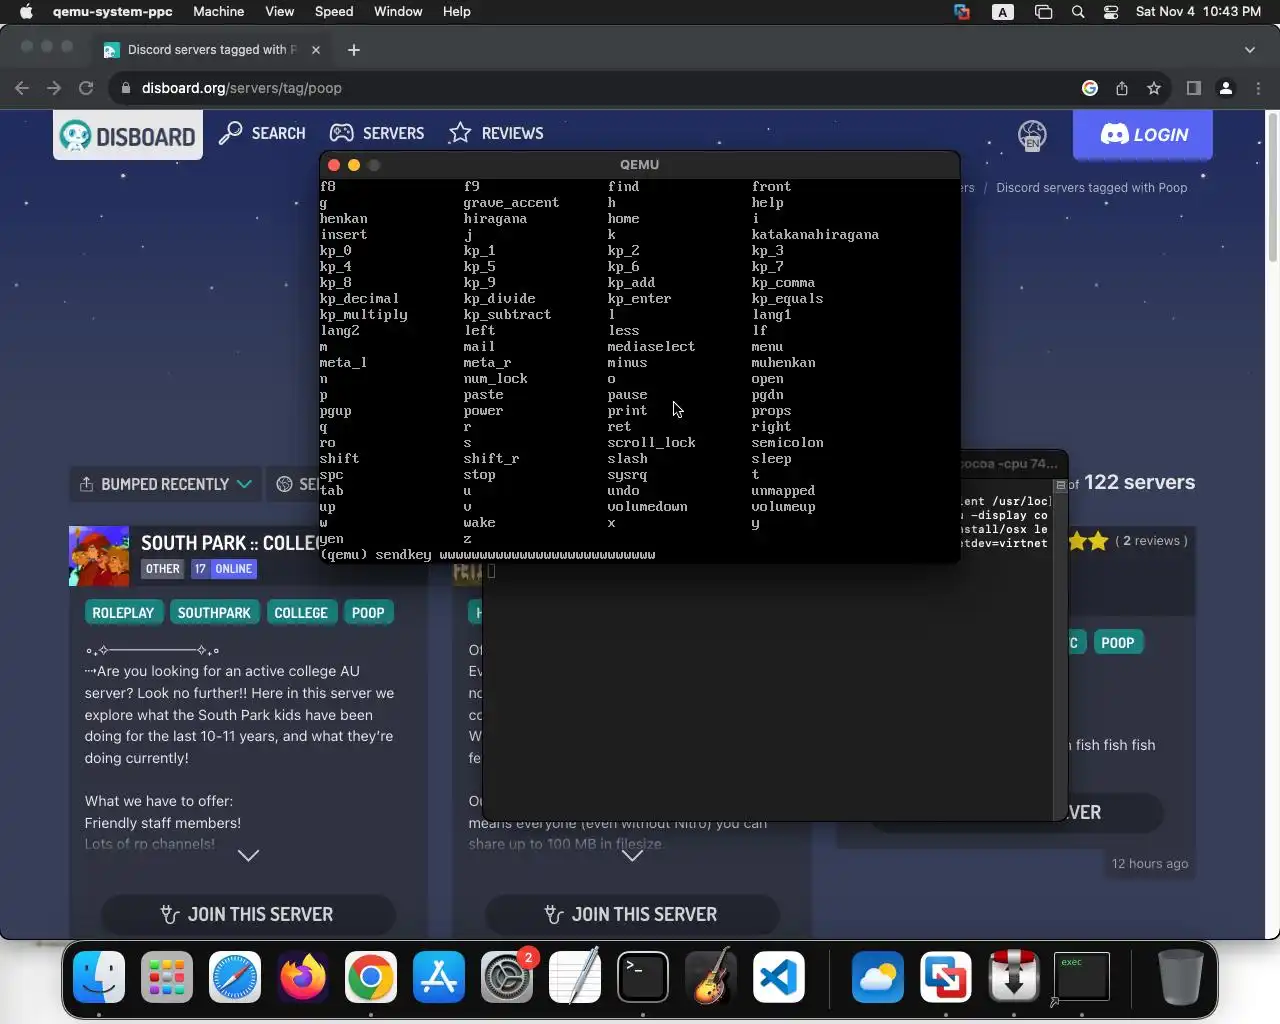Open a new Chrome tab
Screen dimensions: 1280x1024
tap(353, 50)
